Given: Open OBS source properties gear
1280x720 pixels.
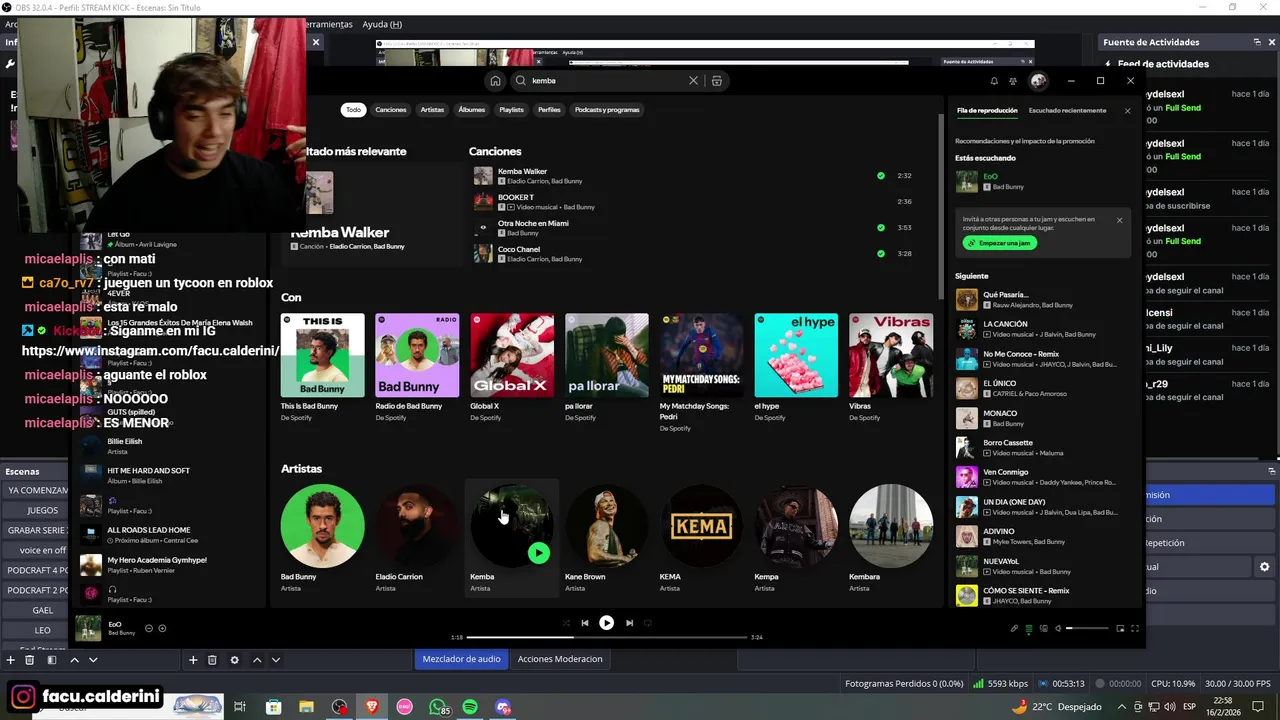Looking at the screenshot, I should [x=234, y=660].
